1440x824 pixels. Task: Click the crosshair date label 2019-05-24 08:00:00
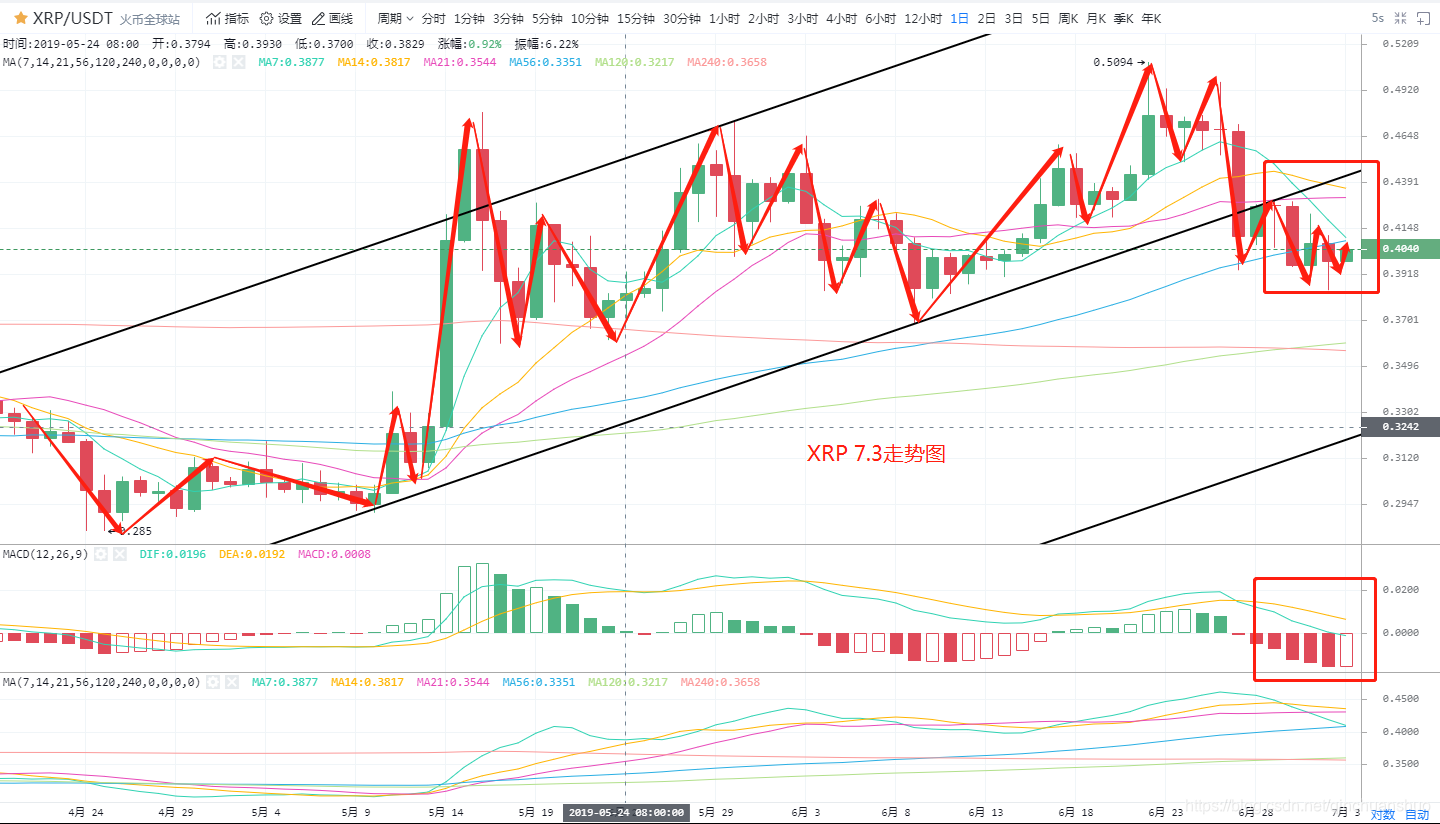tap(627, 813)
